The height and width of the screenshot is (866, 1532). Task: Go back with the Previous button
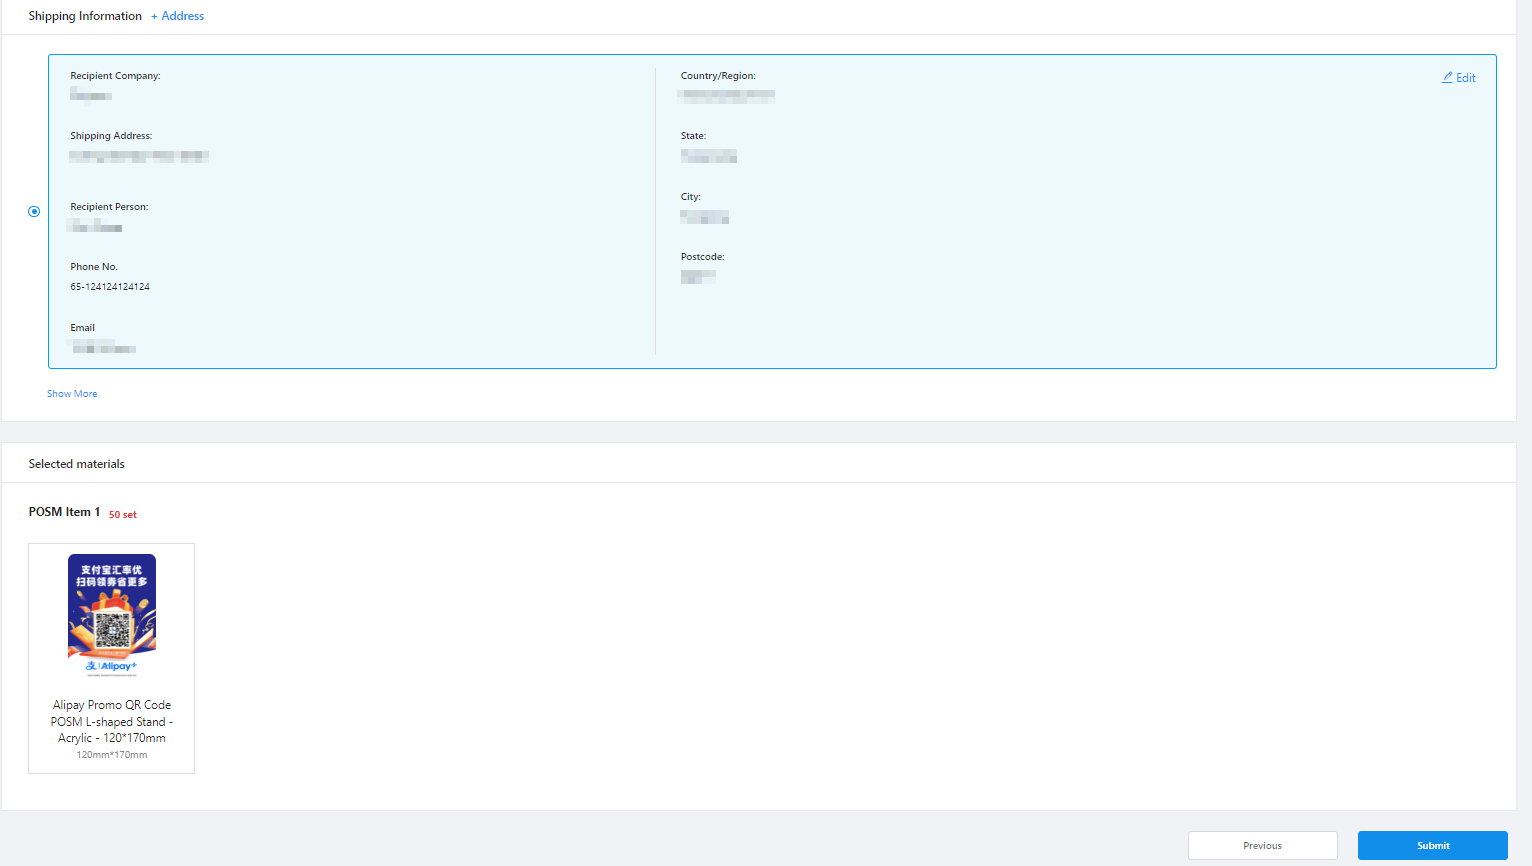click(x=1262, y=845)
